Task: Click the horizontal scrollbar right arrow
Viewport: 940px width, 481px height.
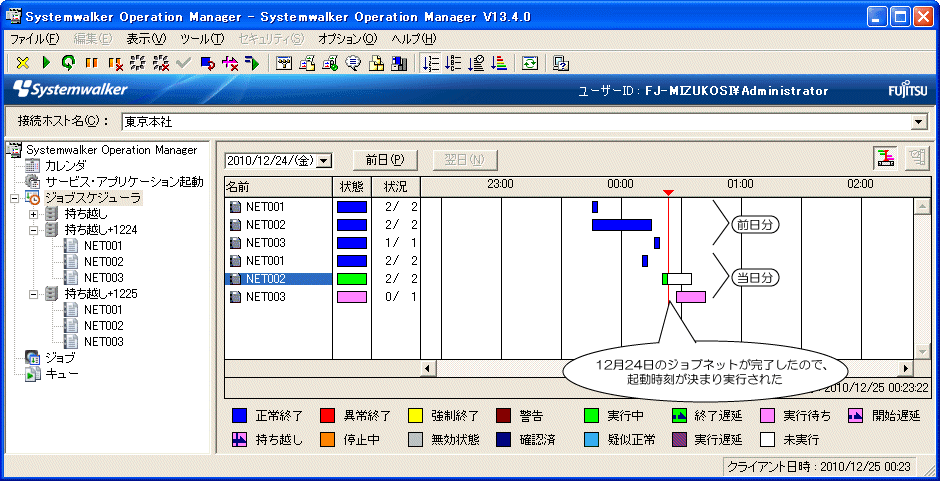Action: point(906,368)
